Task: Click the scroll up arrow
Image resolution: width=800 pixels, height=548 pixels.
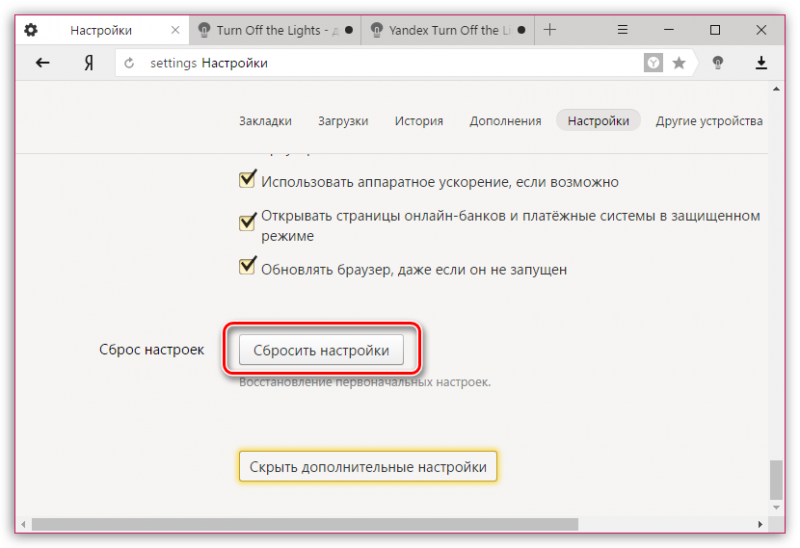Action: pos(777,89)
